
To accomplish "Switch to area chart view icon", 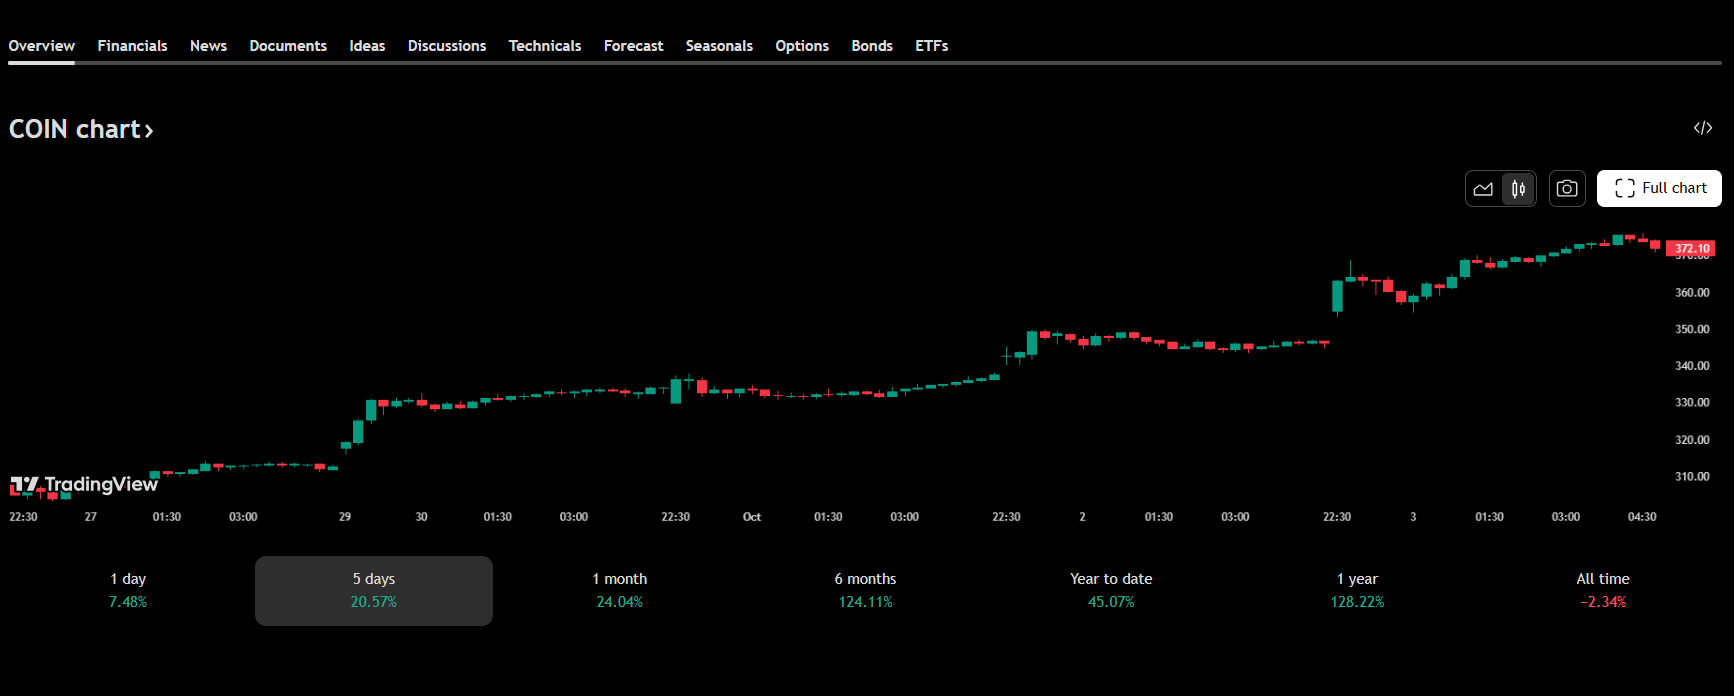I will tap(1483, 189).
